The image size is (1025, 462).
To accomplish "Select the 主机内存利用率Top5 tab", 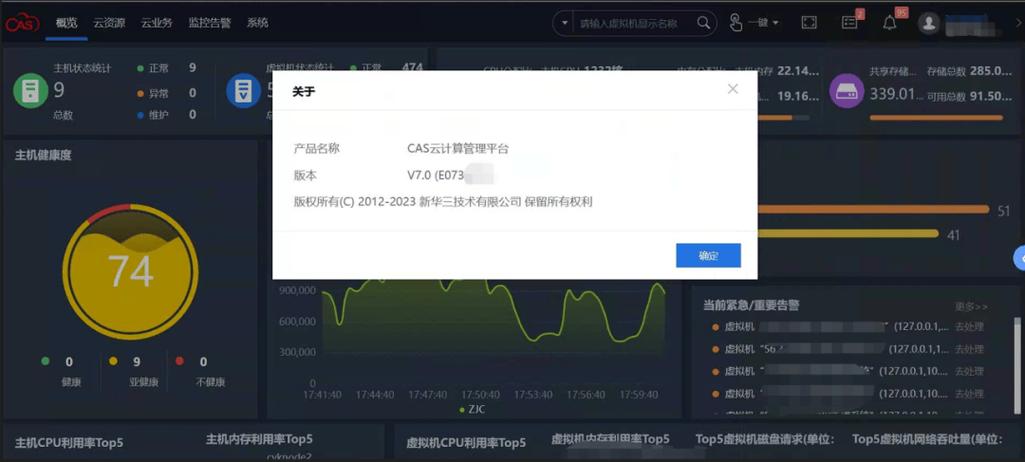I will [x=260, y=438].
